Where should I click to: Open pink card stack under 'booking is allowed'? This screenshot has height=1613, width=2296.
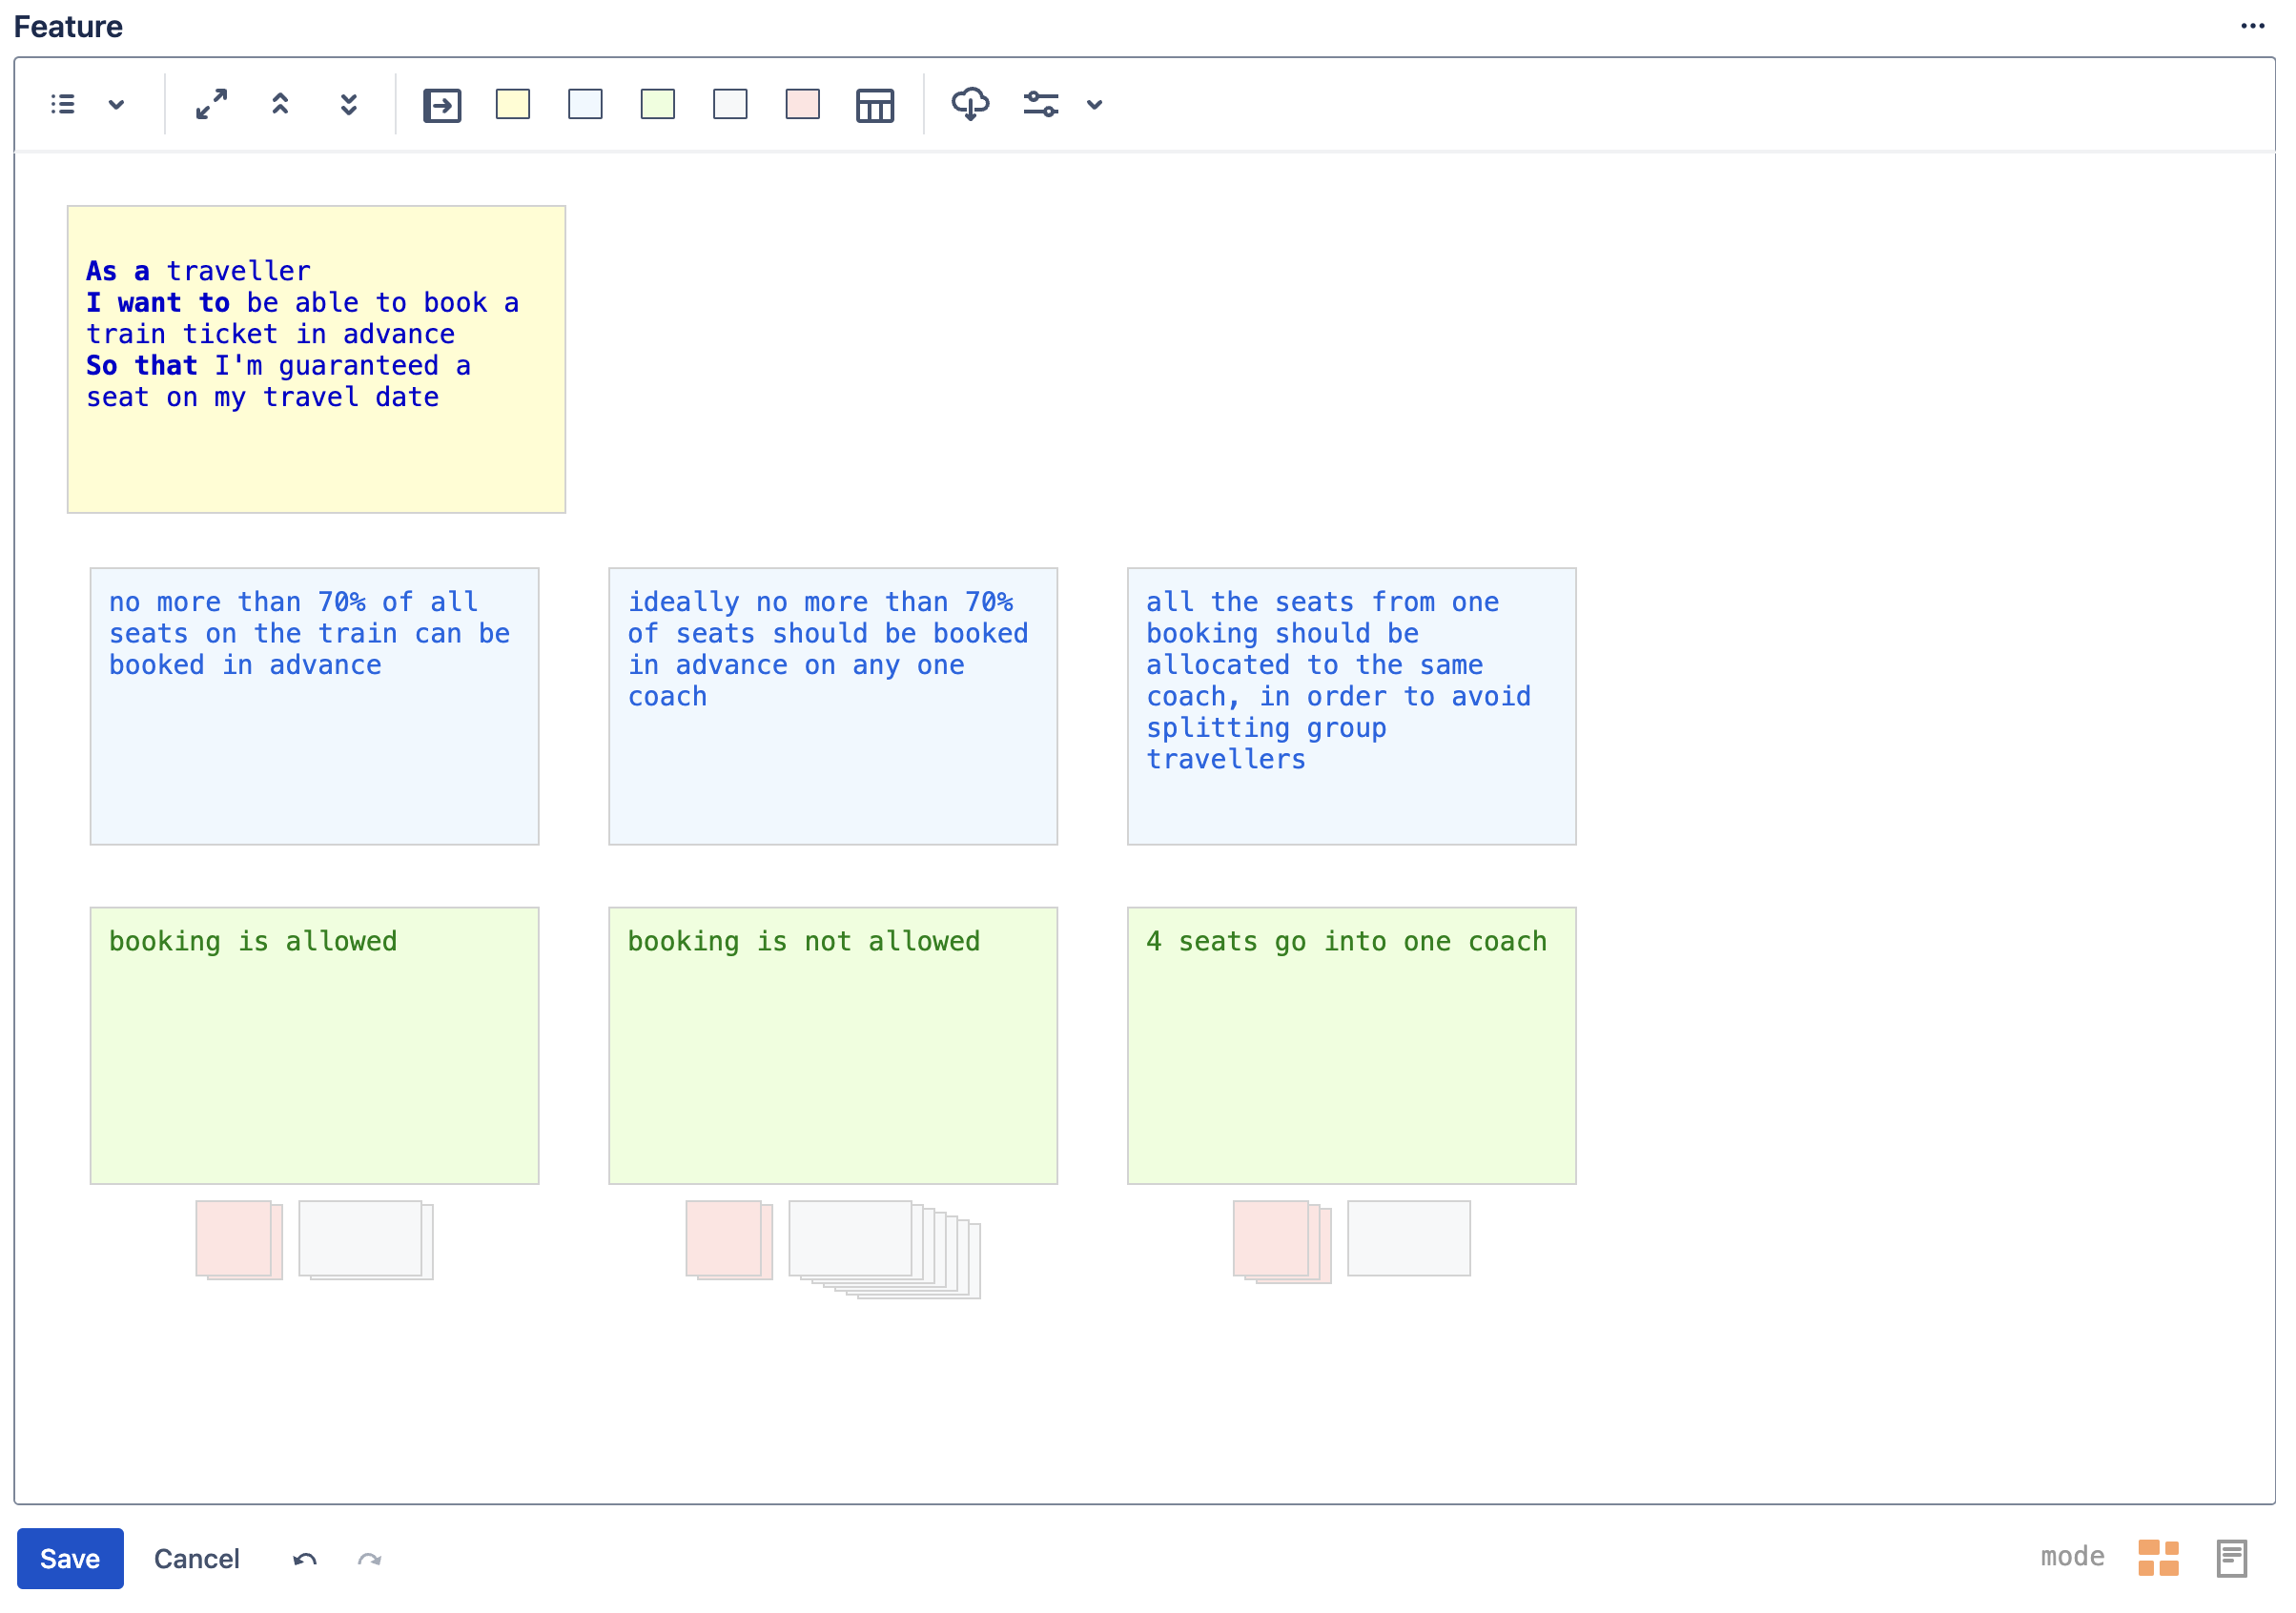click(x=239, y=1240)
